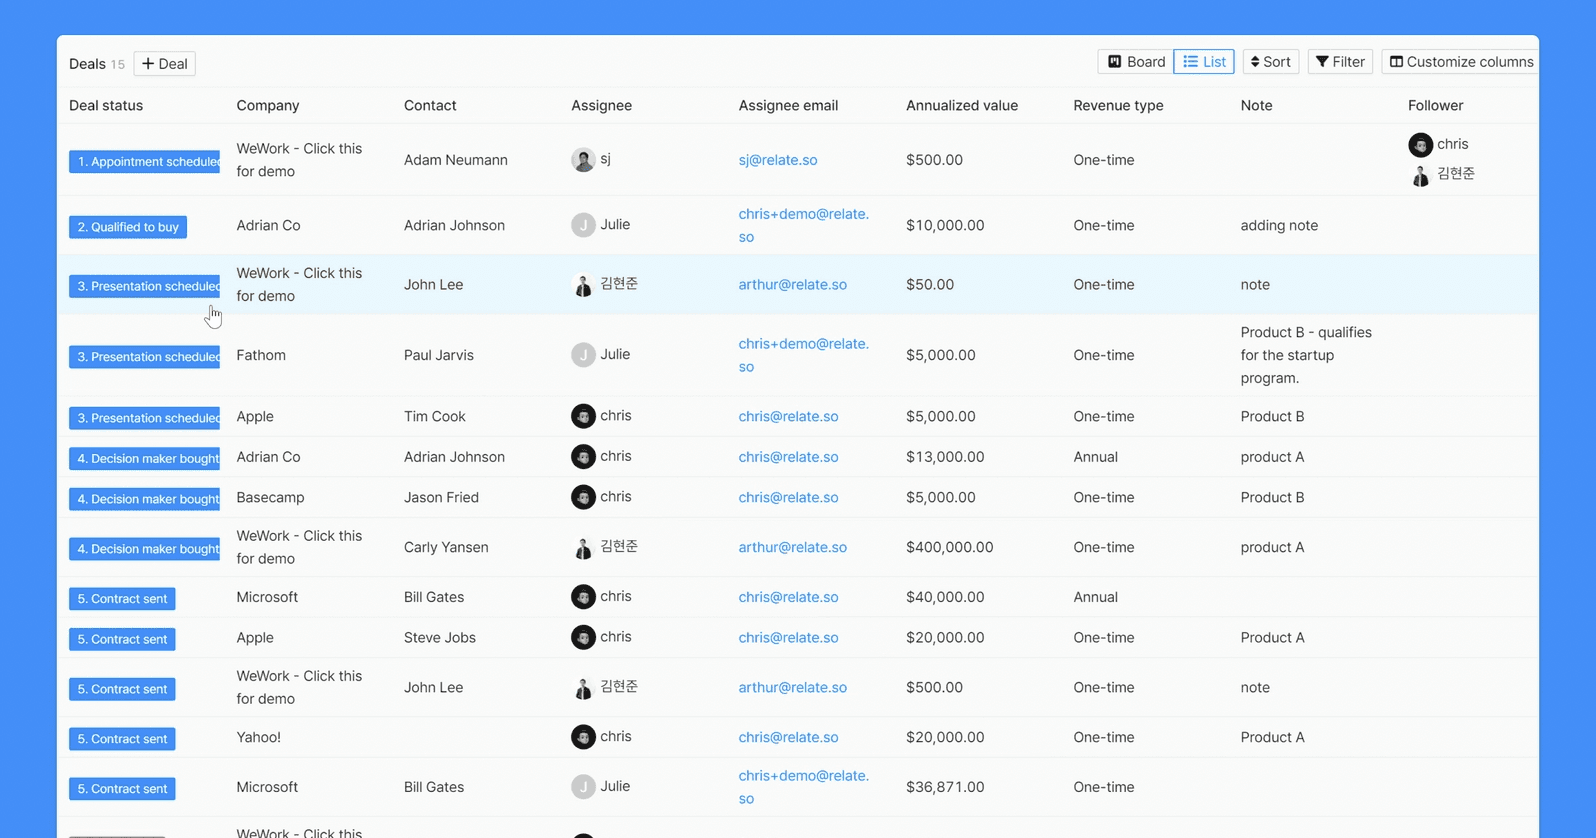Click chris avatar in Tim Cook row
This screenshot has width=1596, height=838.
tap(583, 416)
